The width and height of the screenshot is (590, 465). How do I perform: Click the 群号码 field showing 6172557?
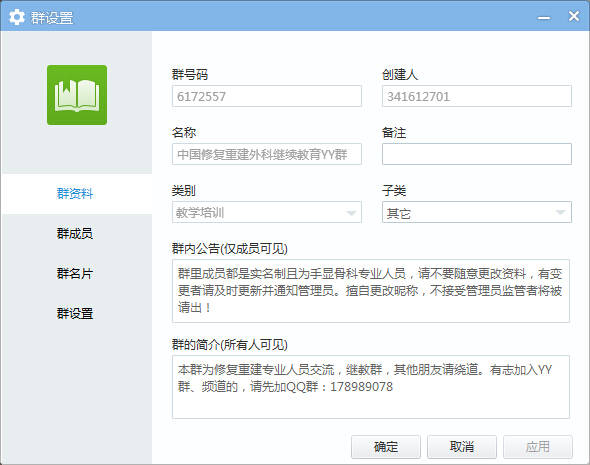coord(267,96)
